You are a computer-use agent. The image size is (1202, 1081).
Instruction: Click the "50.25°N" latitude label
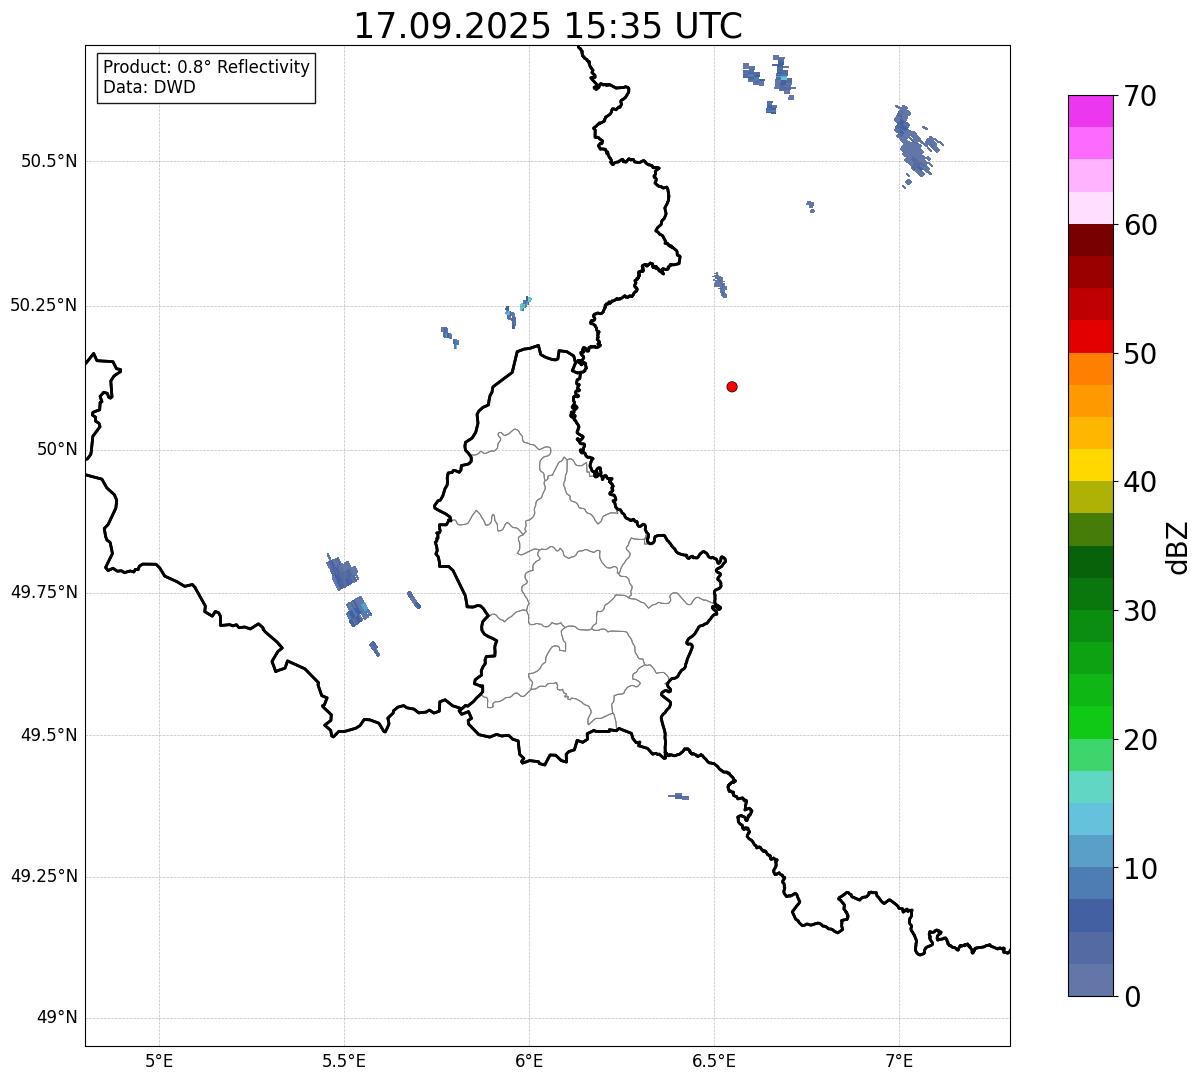click(x=44, y=305)
